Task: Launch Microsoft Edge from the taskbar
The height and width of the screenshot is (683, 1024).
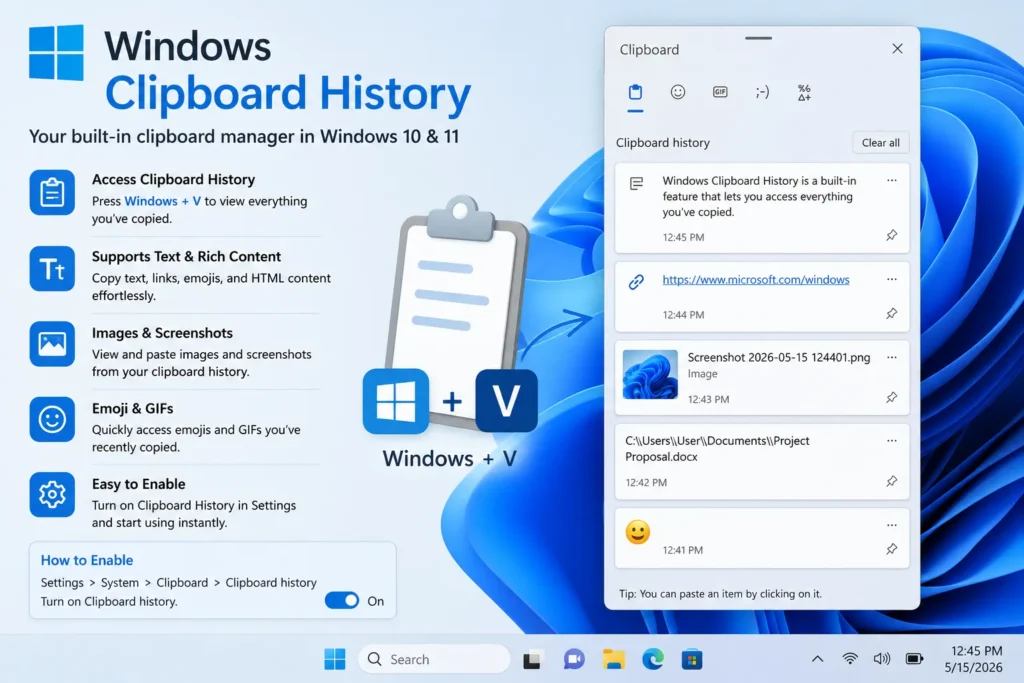Action: 652,659
